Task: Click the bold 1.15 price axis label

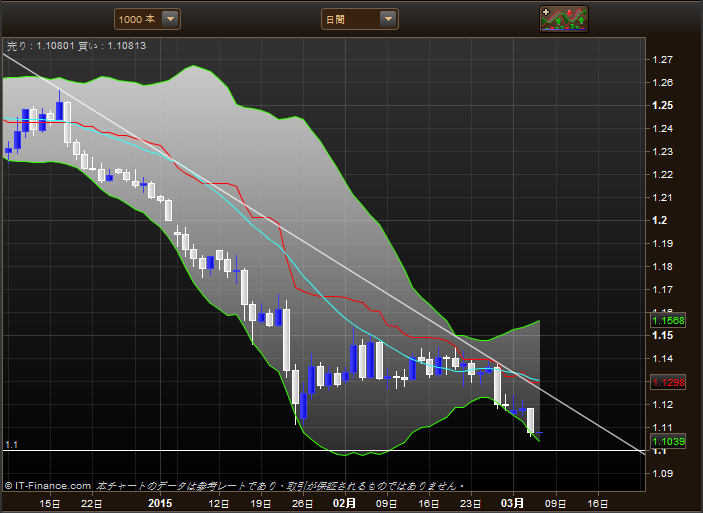Action: point(662,335)
